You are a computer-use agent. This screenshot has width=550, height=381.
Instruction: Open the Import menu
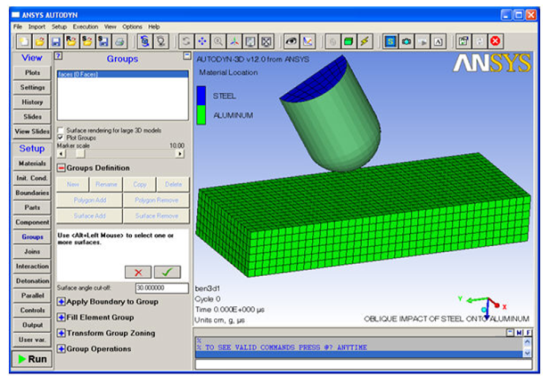click(36, 27)
